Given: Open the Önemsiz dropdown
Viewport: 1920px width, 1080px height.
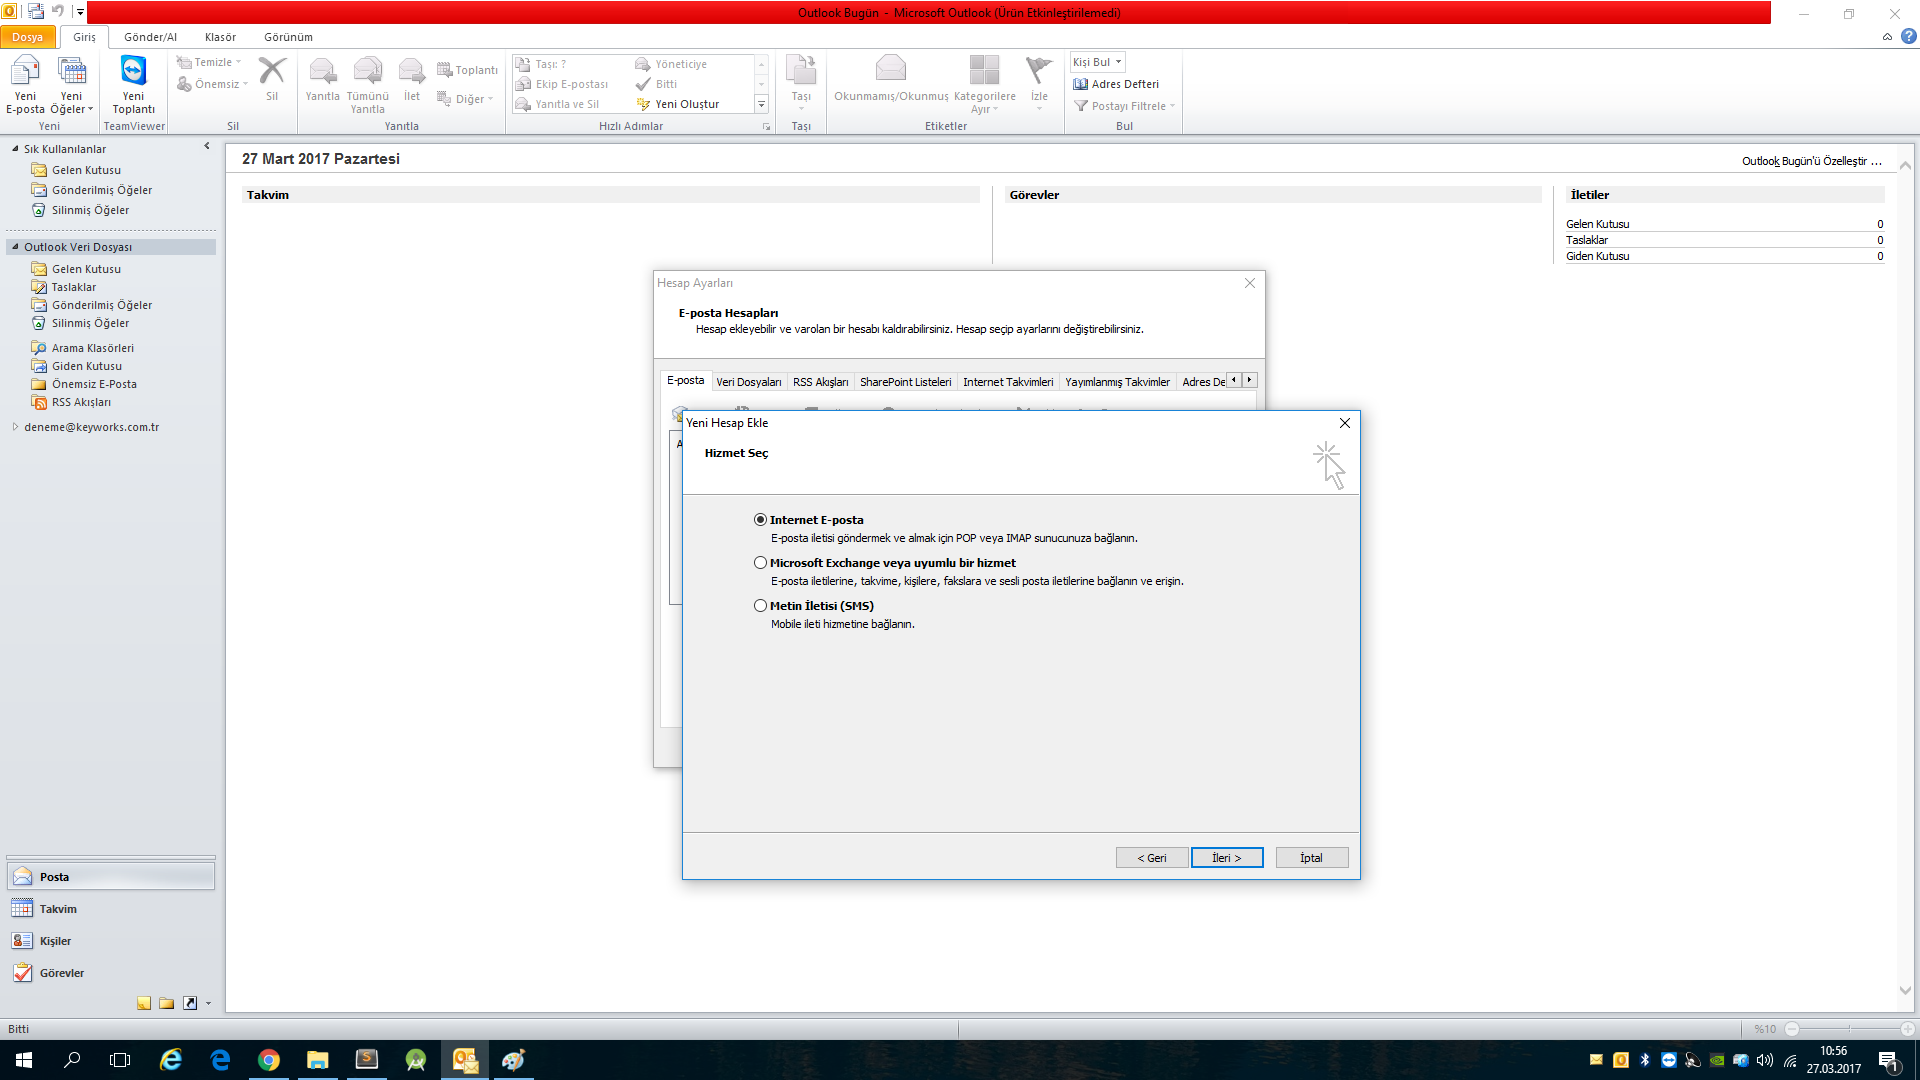Looking at the screenshot, I should pos(212,84).
